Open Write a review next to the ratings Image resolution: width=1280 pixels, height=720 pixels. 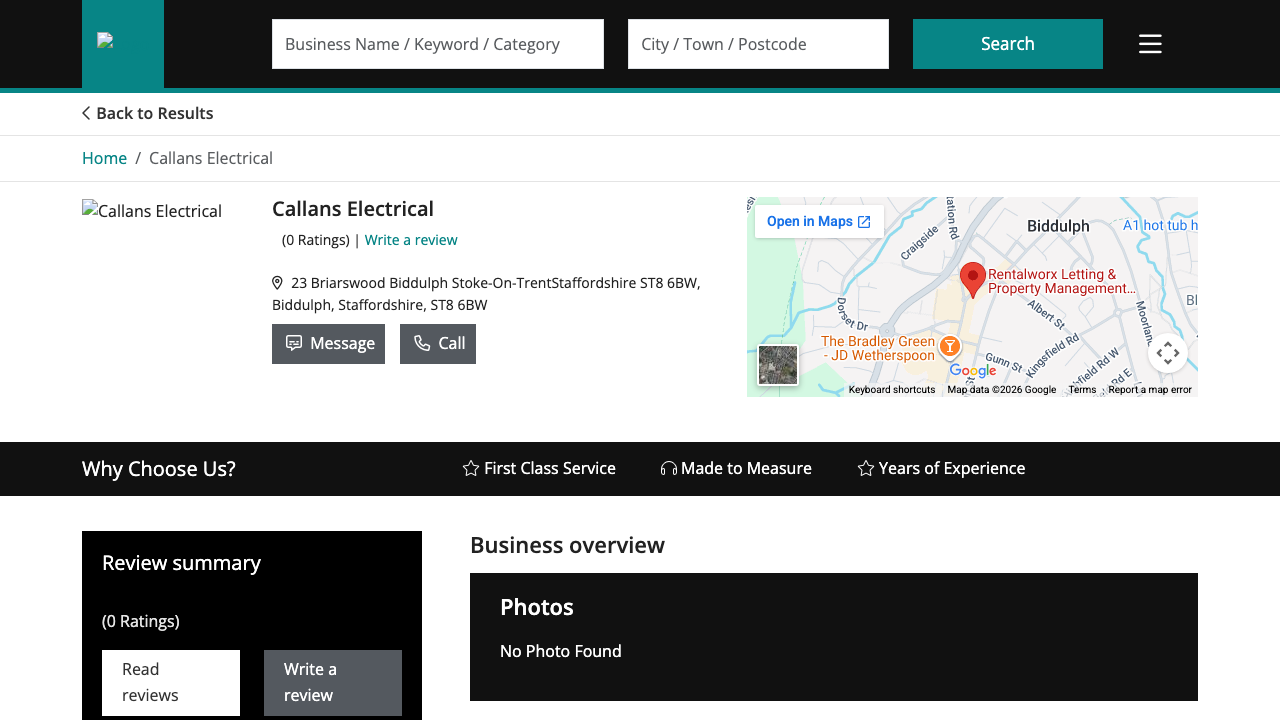coord(411,239)
